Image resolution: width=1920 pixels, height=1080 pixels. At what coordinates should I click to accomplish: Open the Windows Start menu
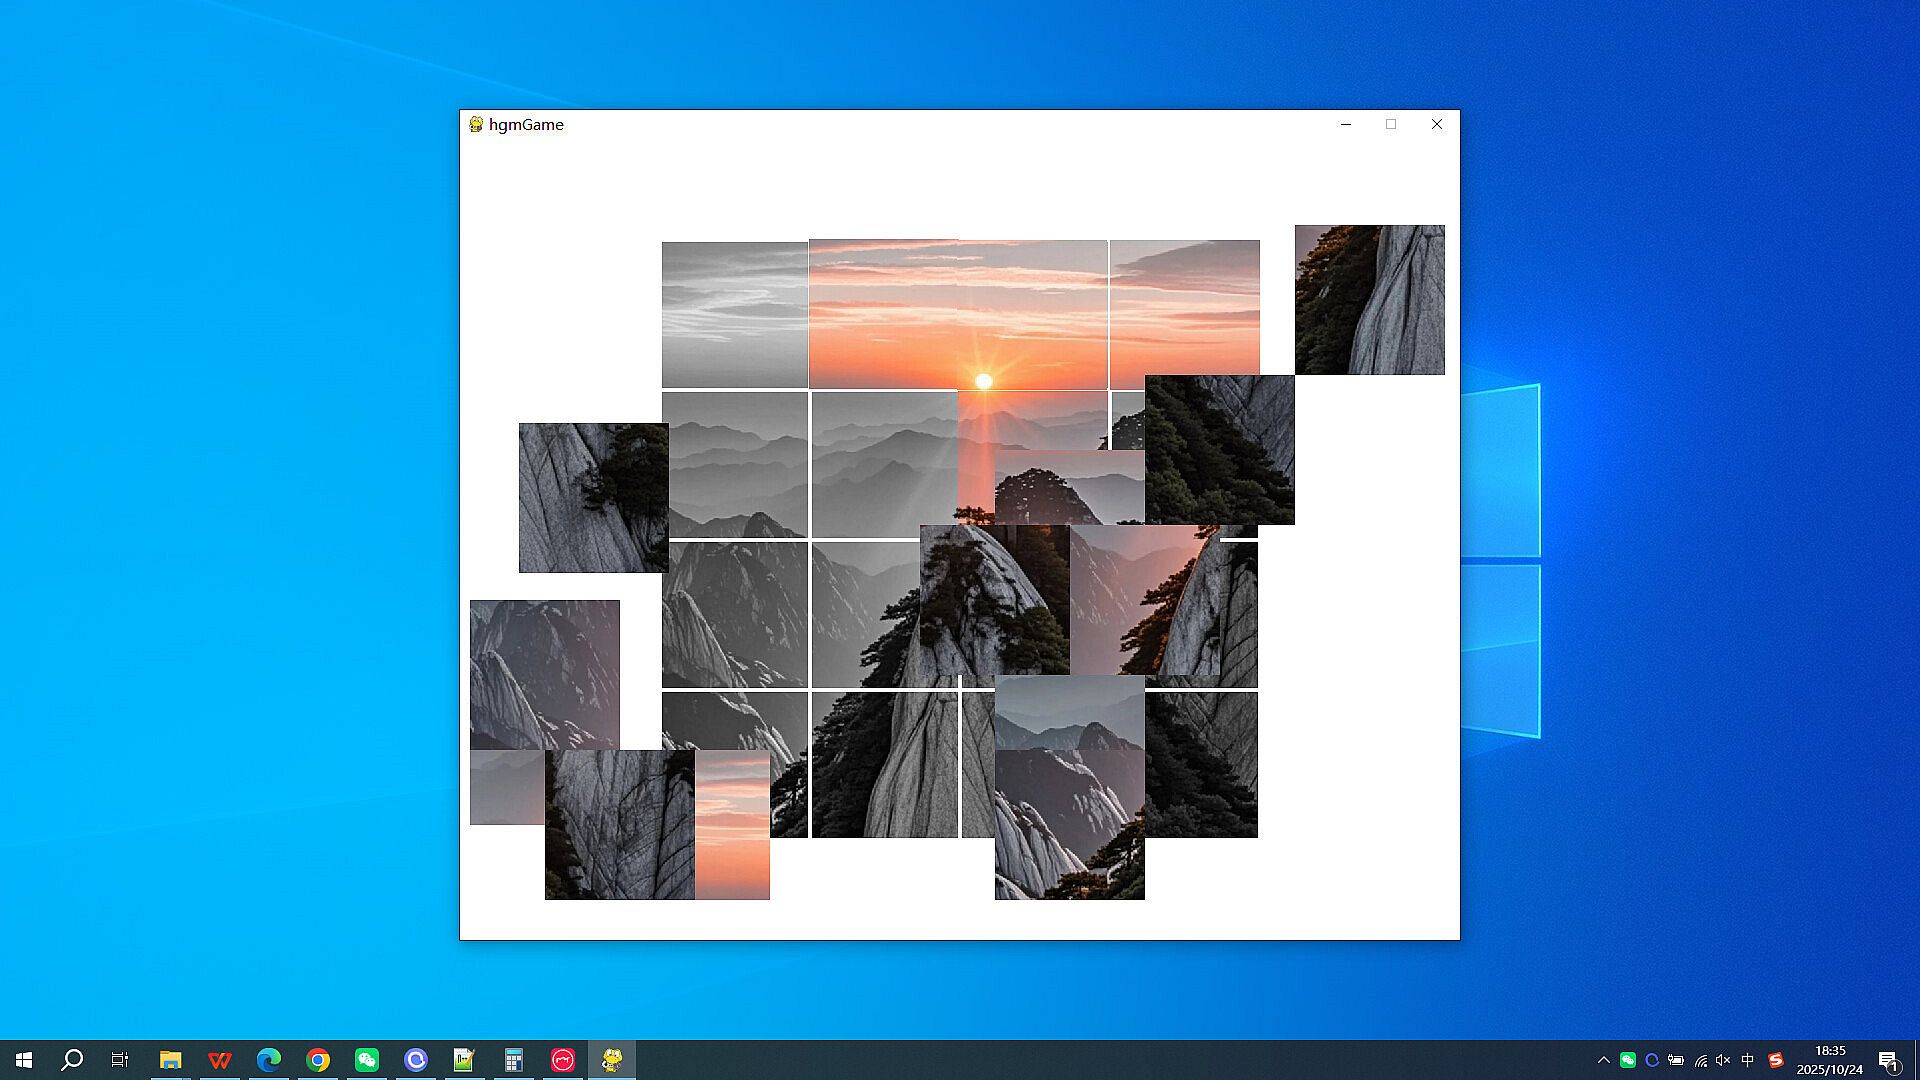tap(24, 1060)
